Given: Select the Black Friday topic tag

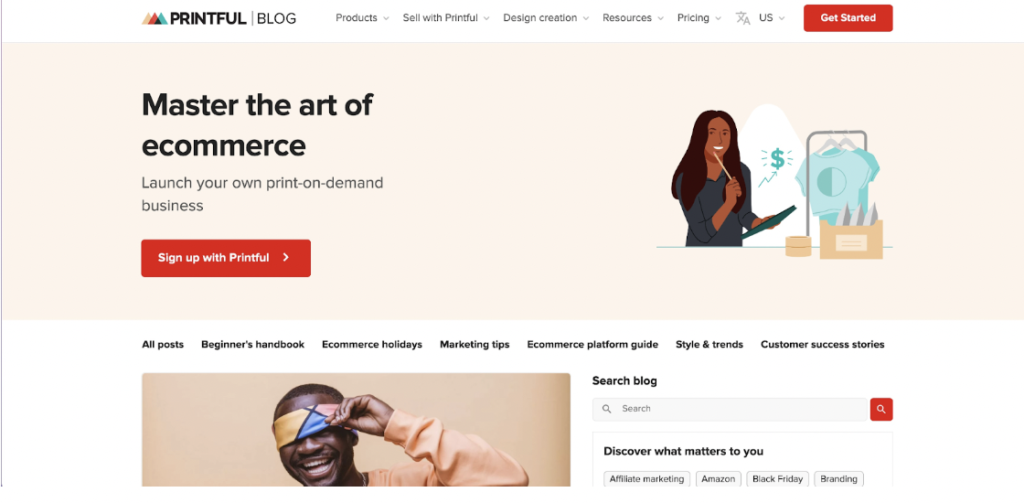Looking at the screenshot, I should 777,479.
